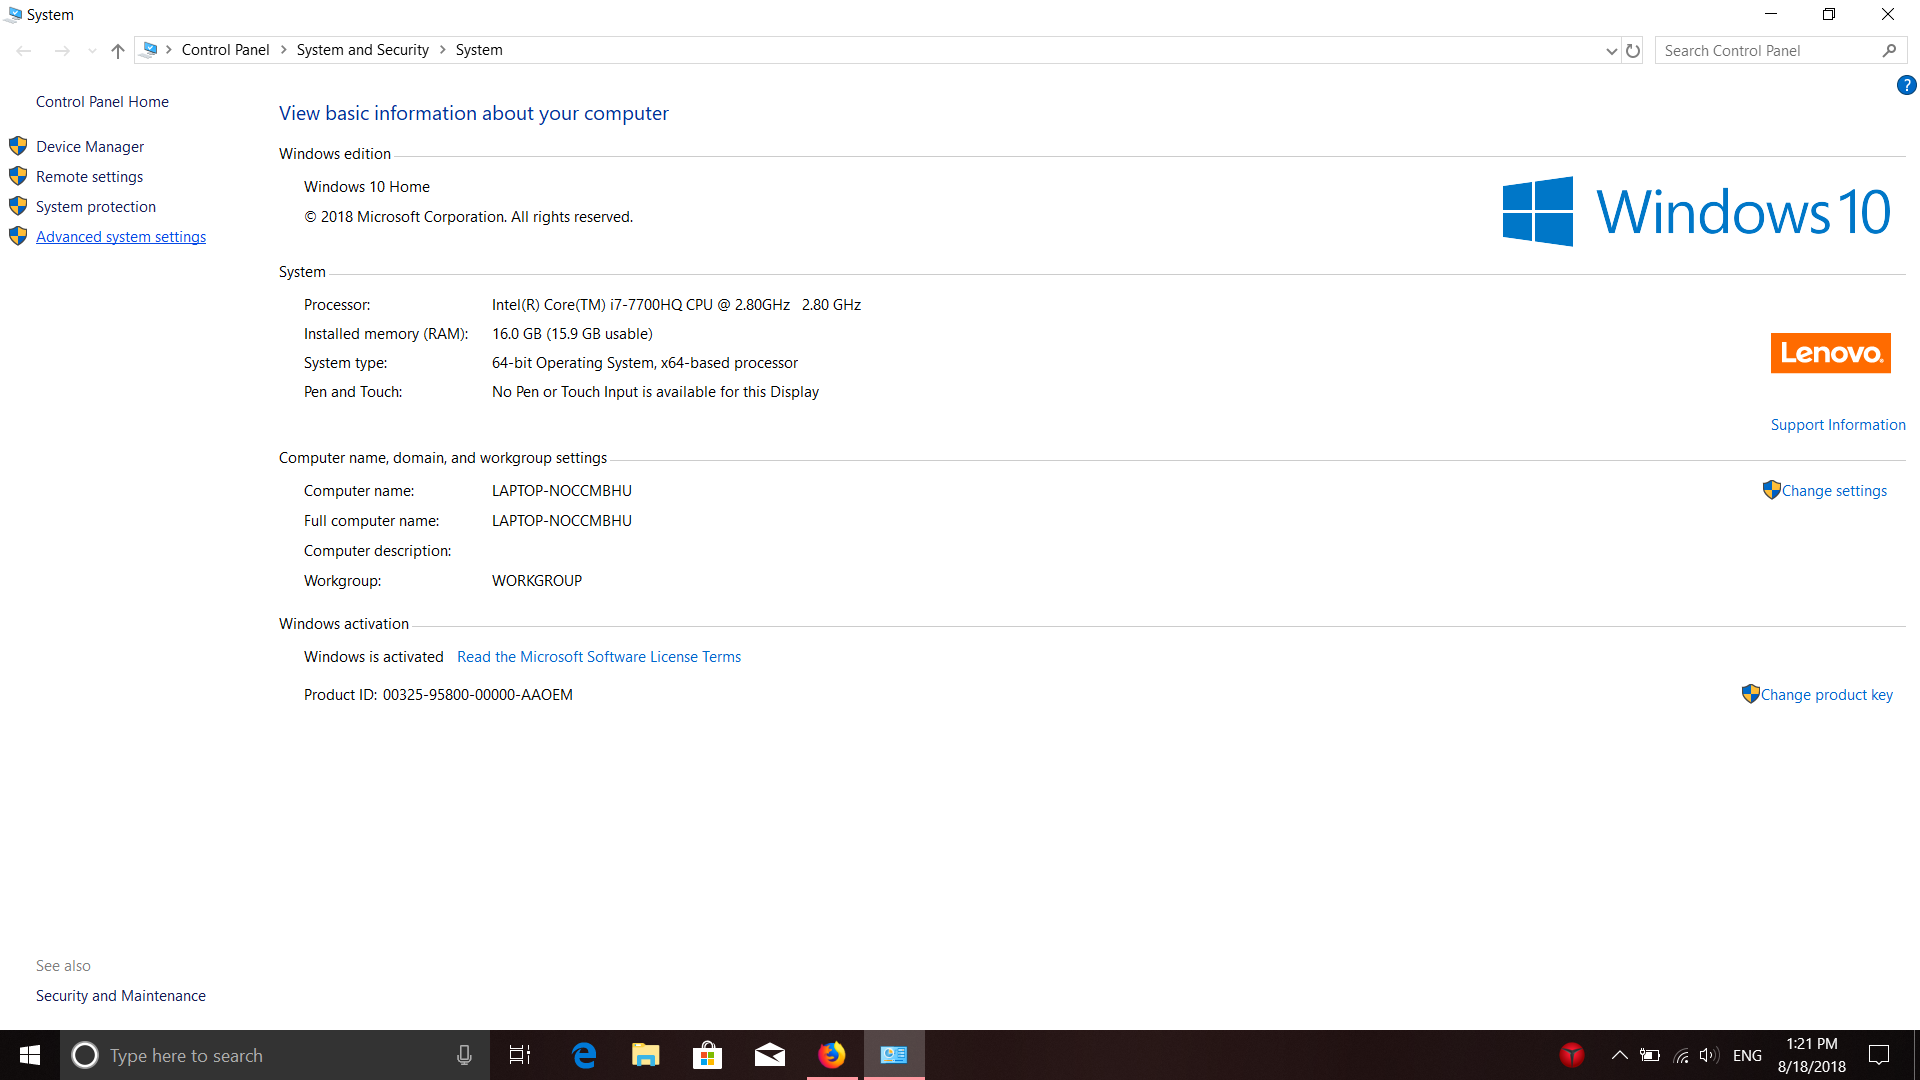Open File Explorer from taskbar

pos(645,1055)
